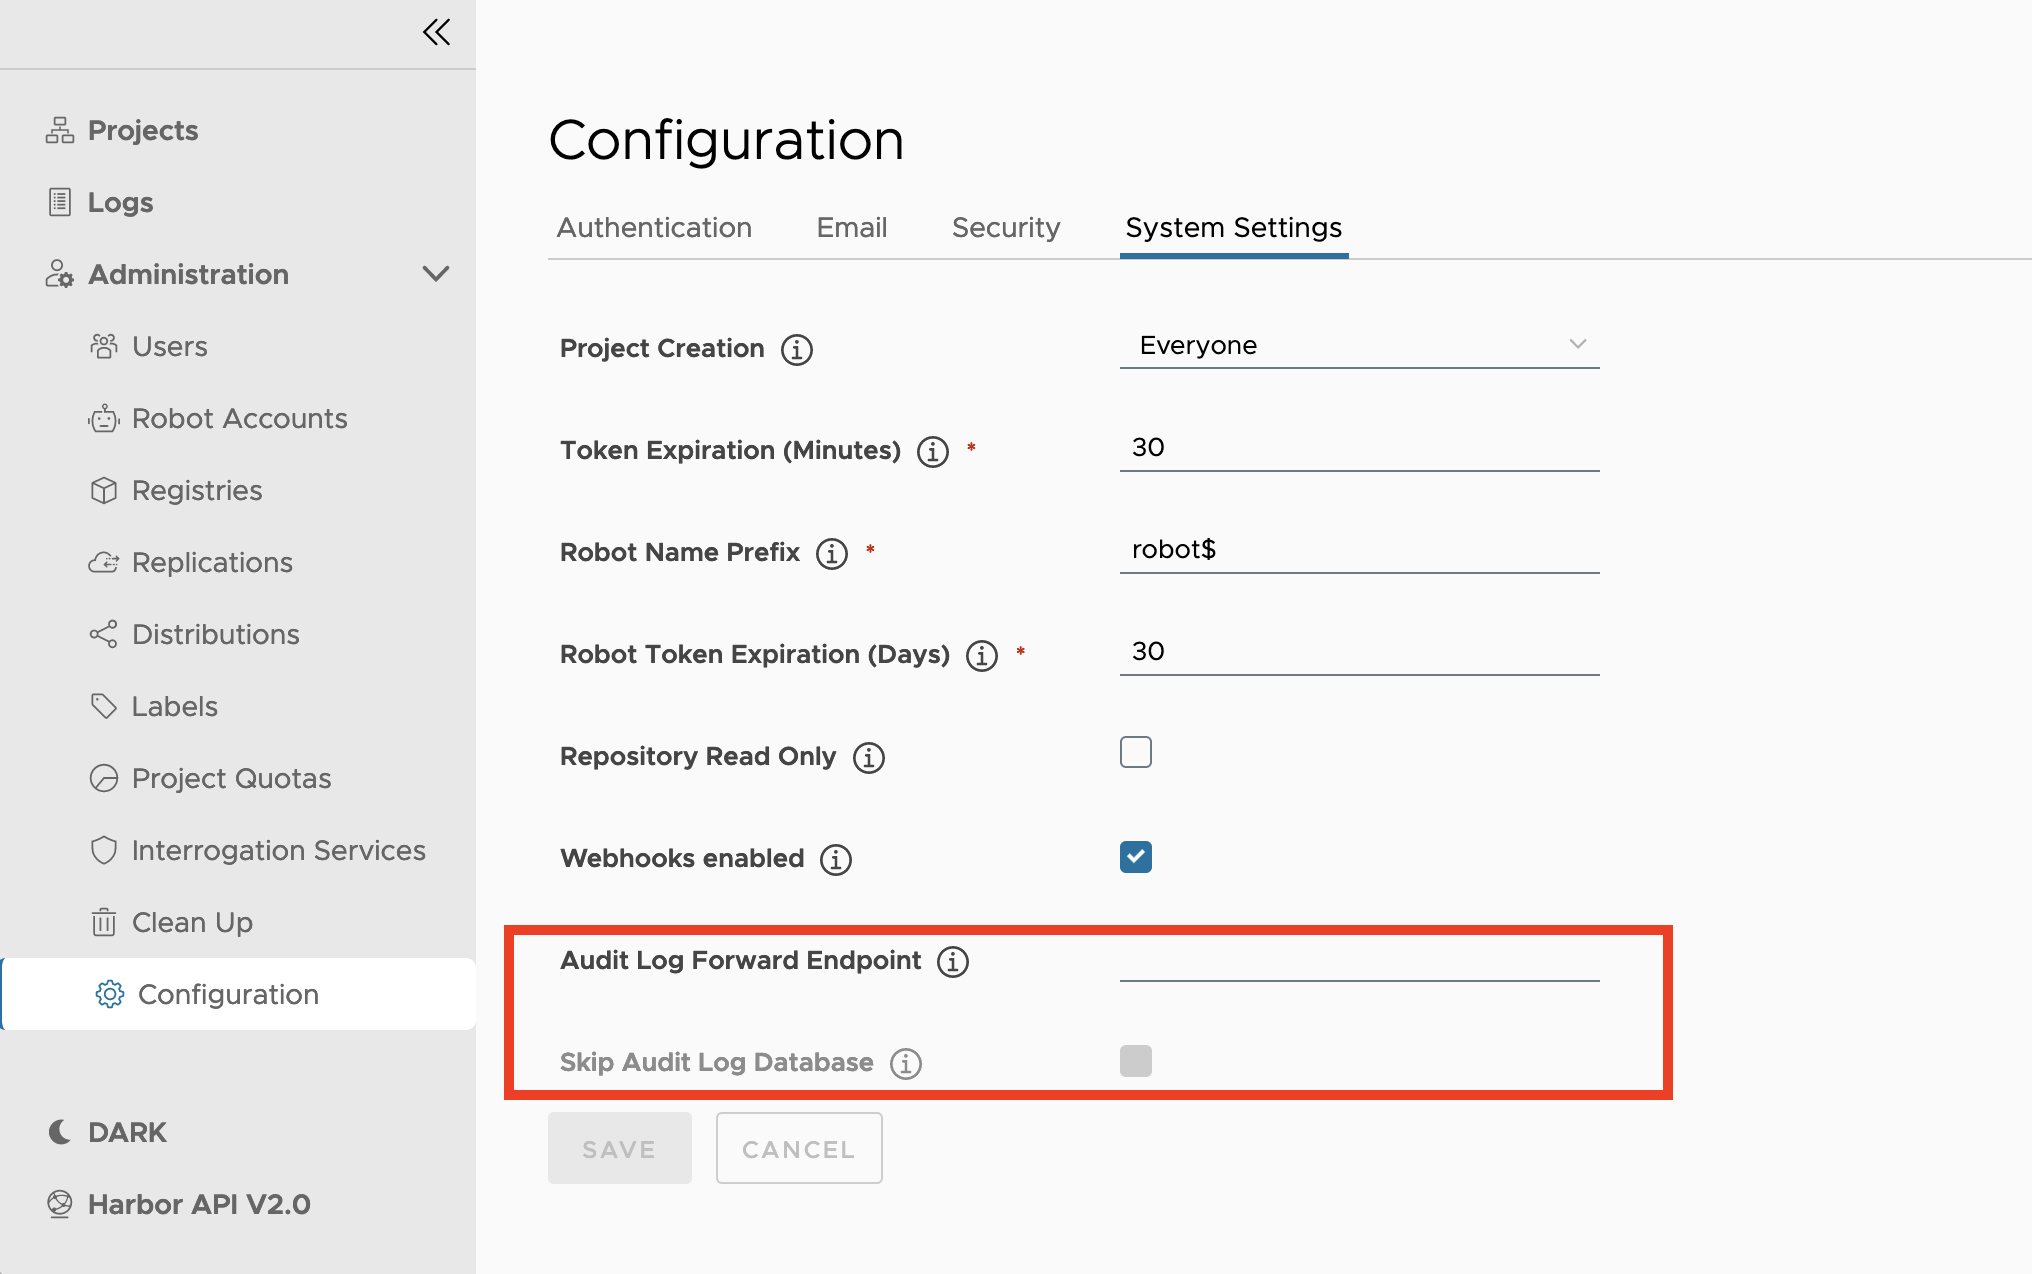The width and height of the screenshot is (2032, 1274).
Task: Collapse the sidebar with double-chevron icon
Action: (436, 32)
